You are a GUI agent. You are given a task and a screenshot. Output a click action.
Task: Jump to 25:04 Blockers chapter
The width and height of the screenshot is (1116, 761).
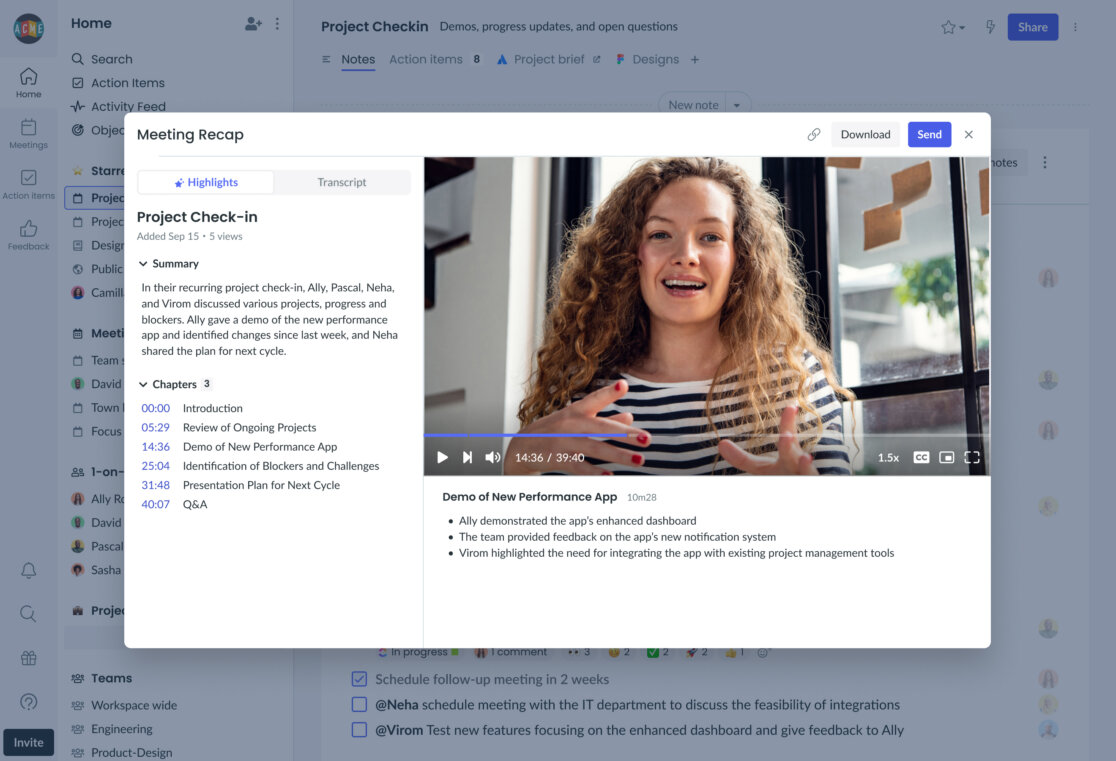(x=260, y=466)
